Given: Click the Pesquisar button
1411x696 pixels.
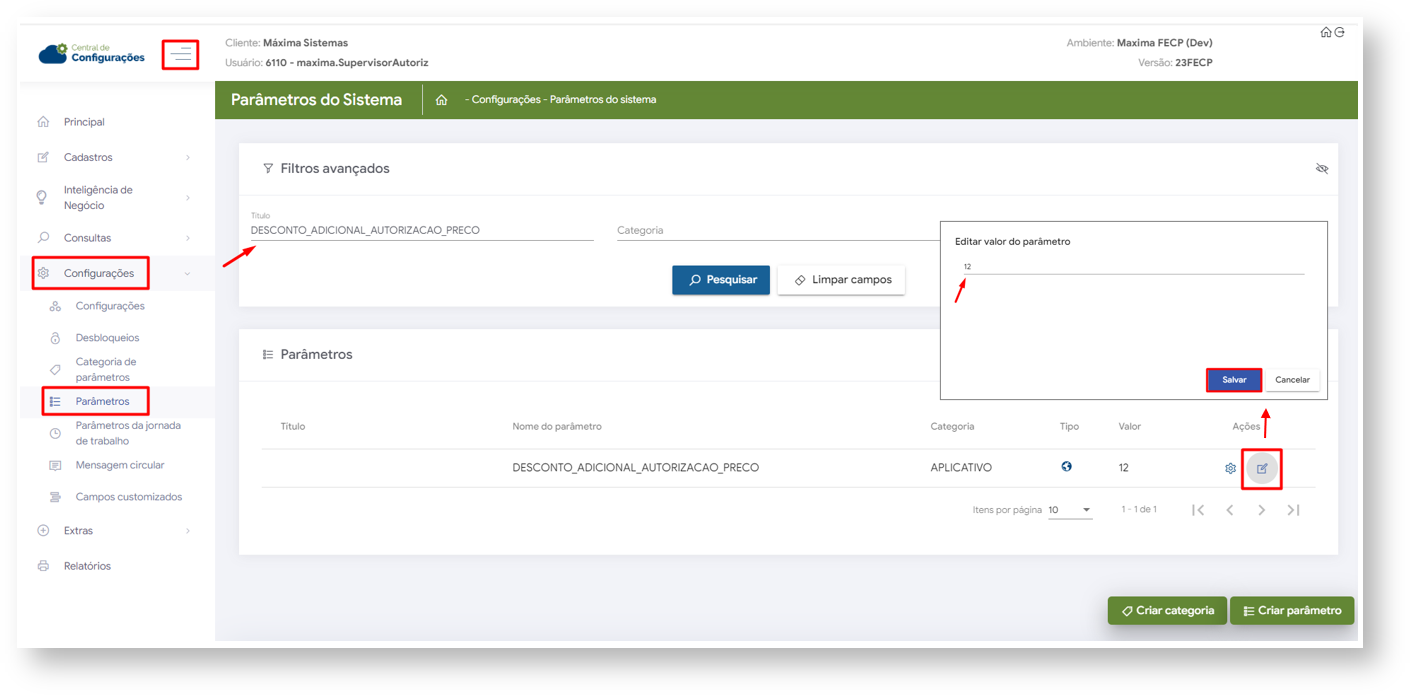Looking at the screenshot, I should (x=721, y=280).
